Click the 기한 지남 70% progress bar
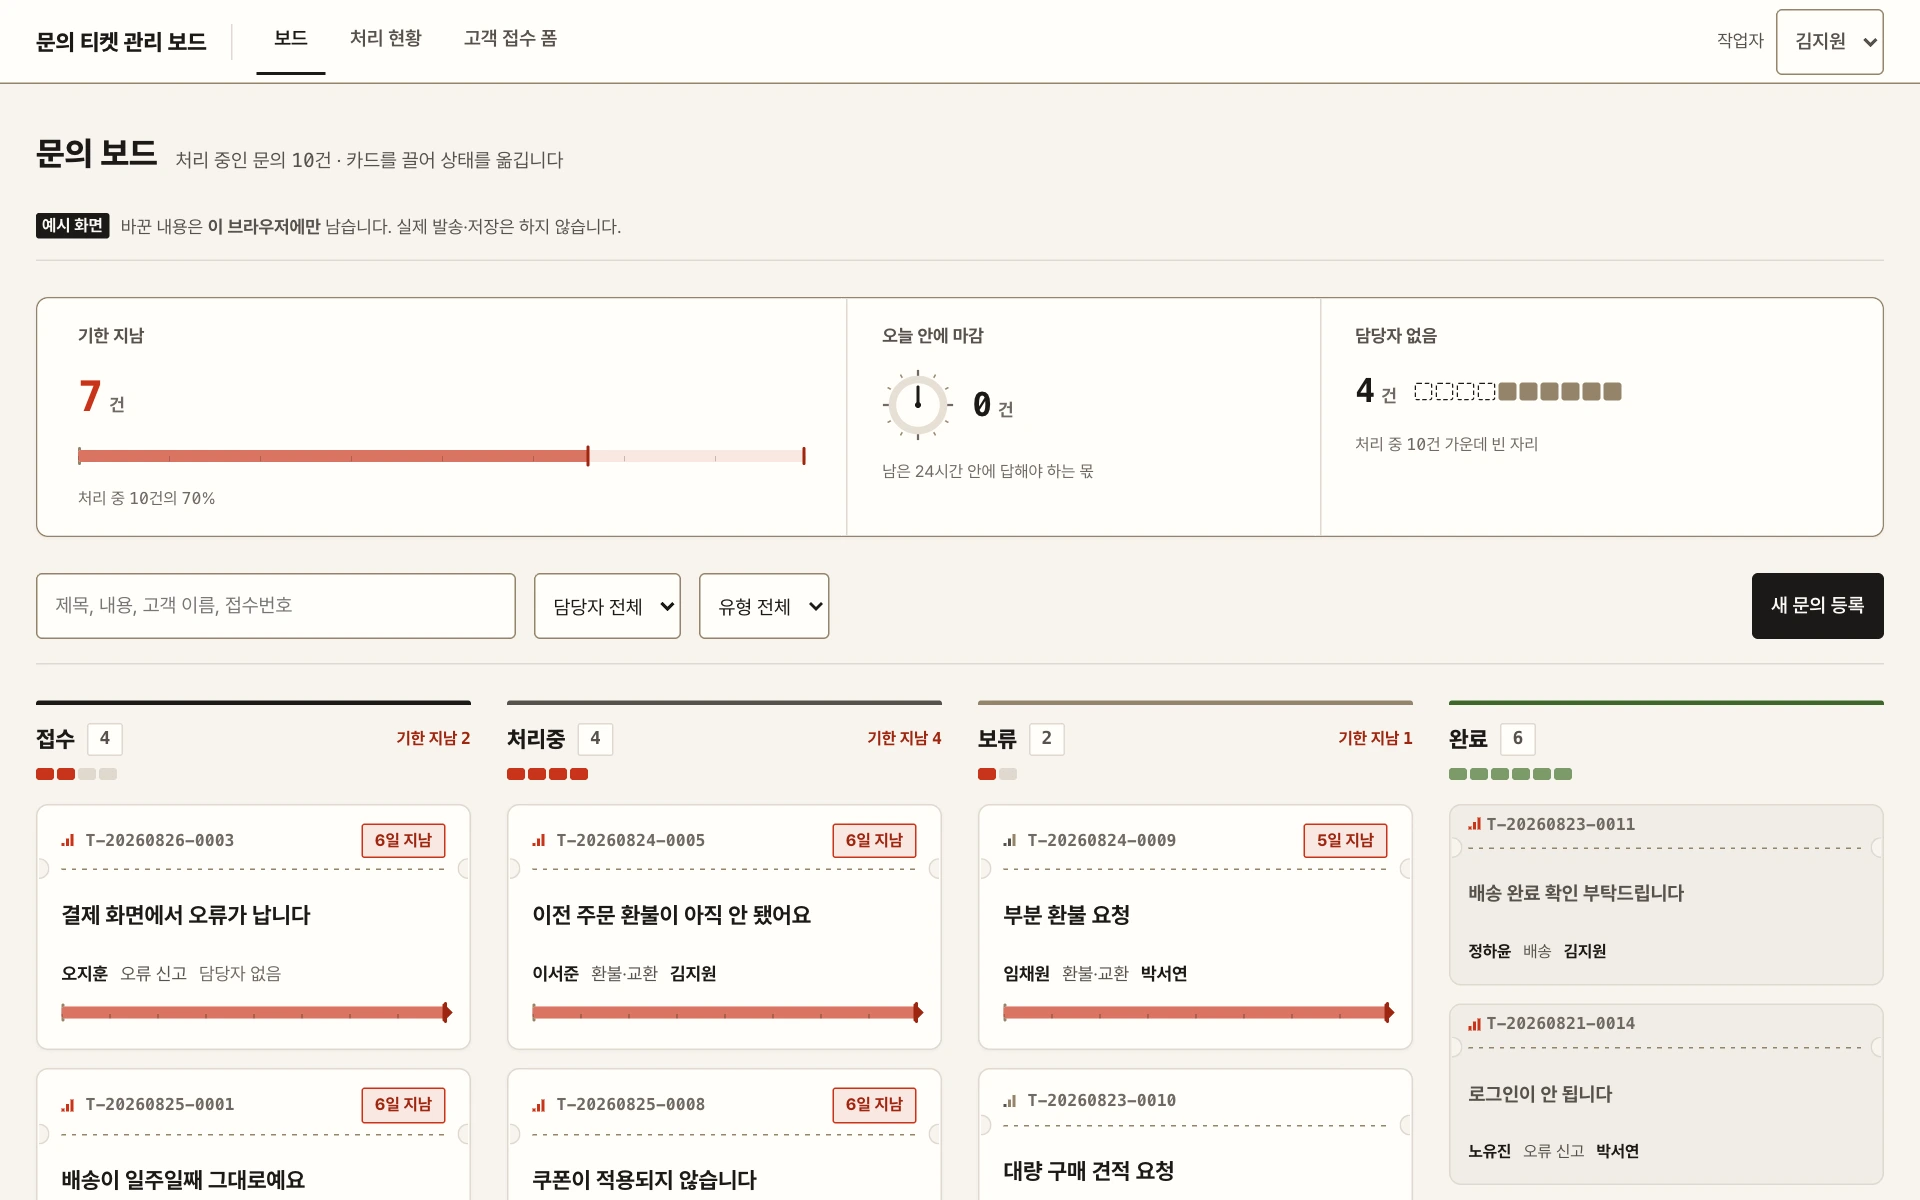This screenshot has width=1920, height=1200. 442,456
